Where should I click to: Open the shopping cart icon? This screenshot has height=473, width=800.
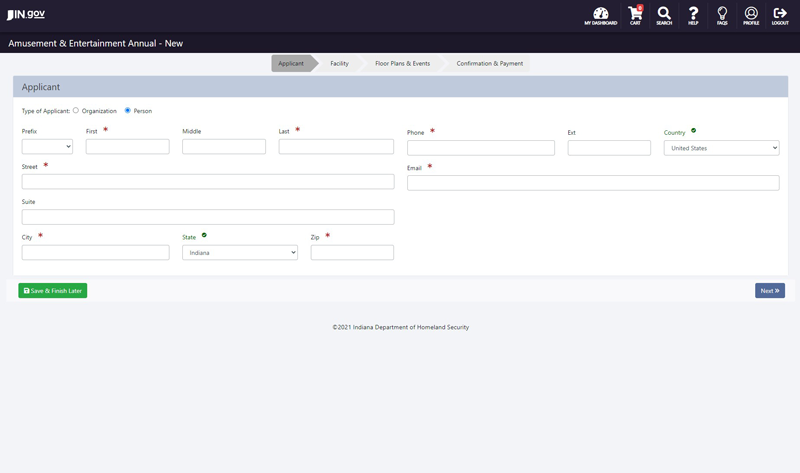click(x=635, y=15)
